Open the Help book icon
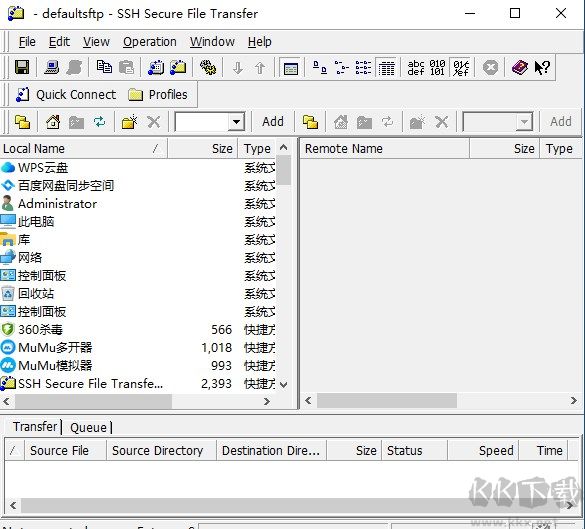 [x=519, y=68]
